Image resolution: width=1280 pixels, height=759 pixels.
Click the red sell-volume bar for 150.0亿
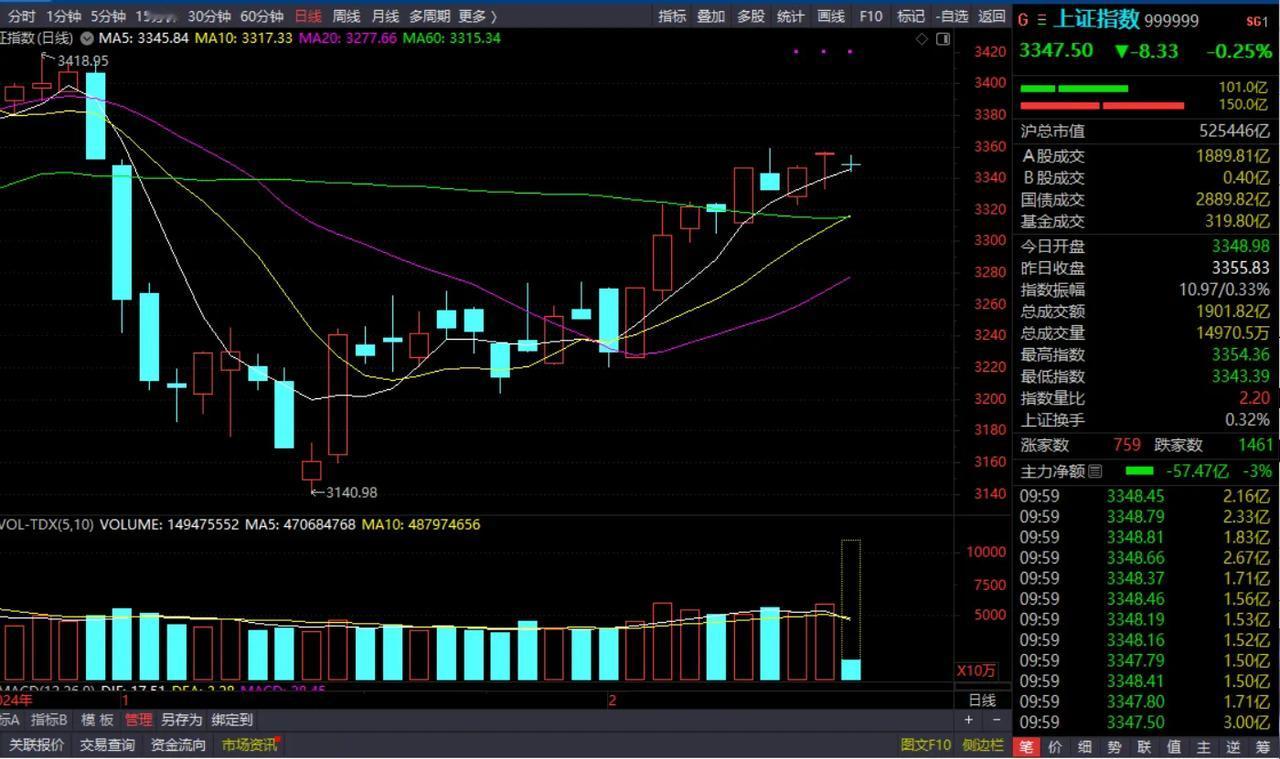(x=1102, y=105)
